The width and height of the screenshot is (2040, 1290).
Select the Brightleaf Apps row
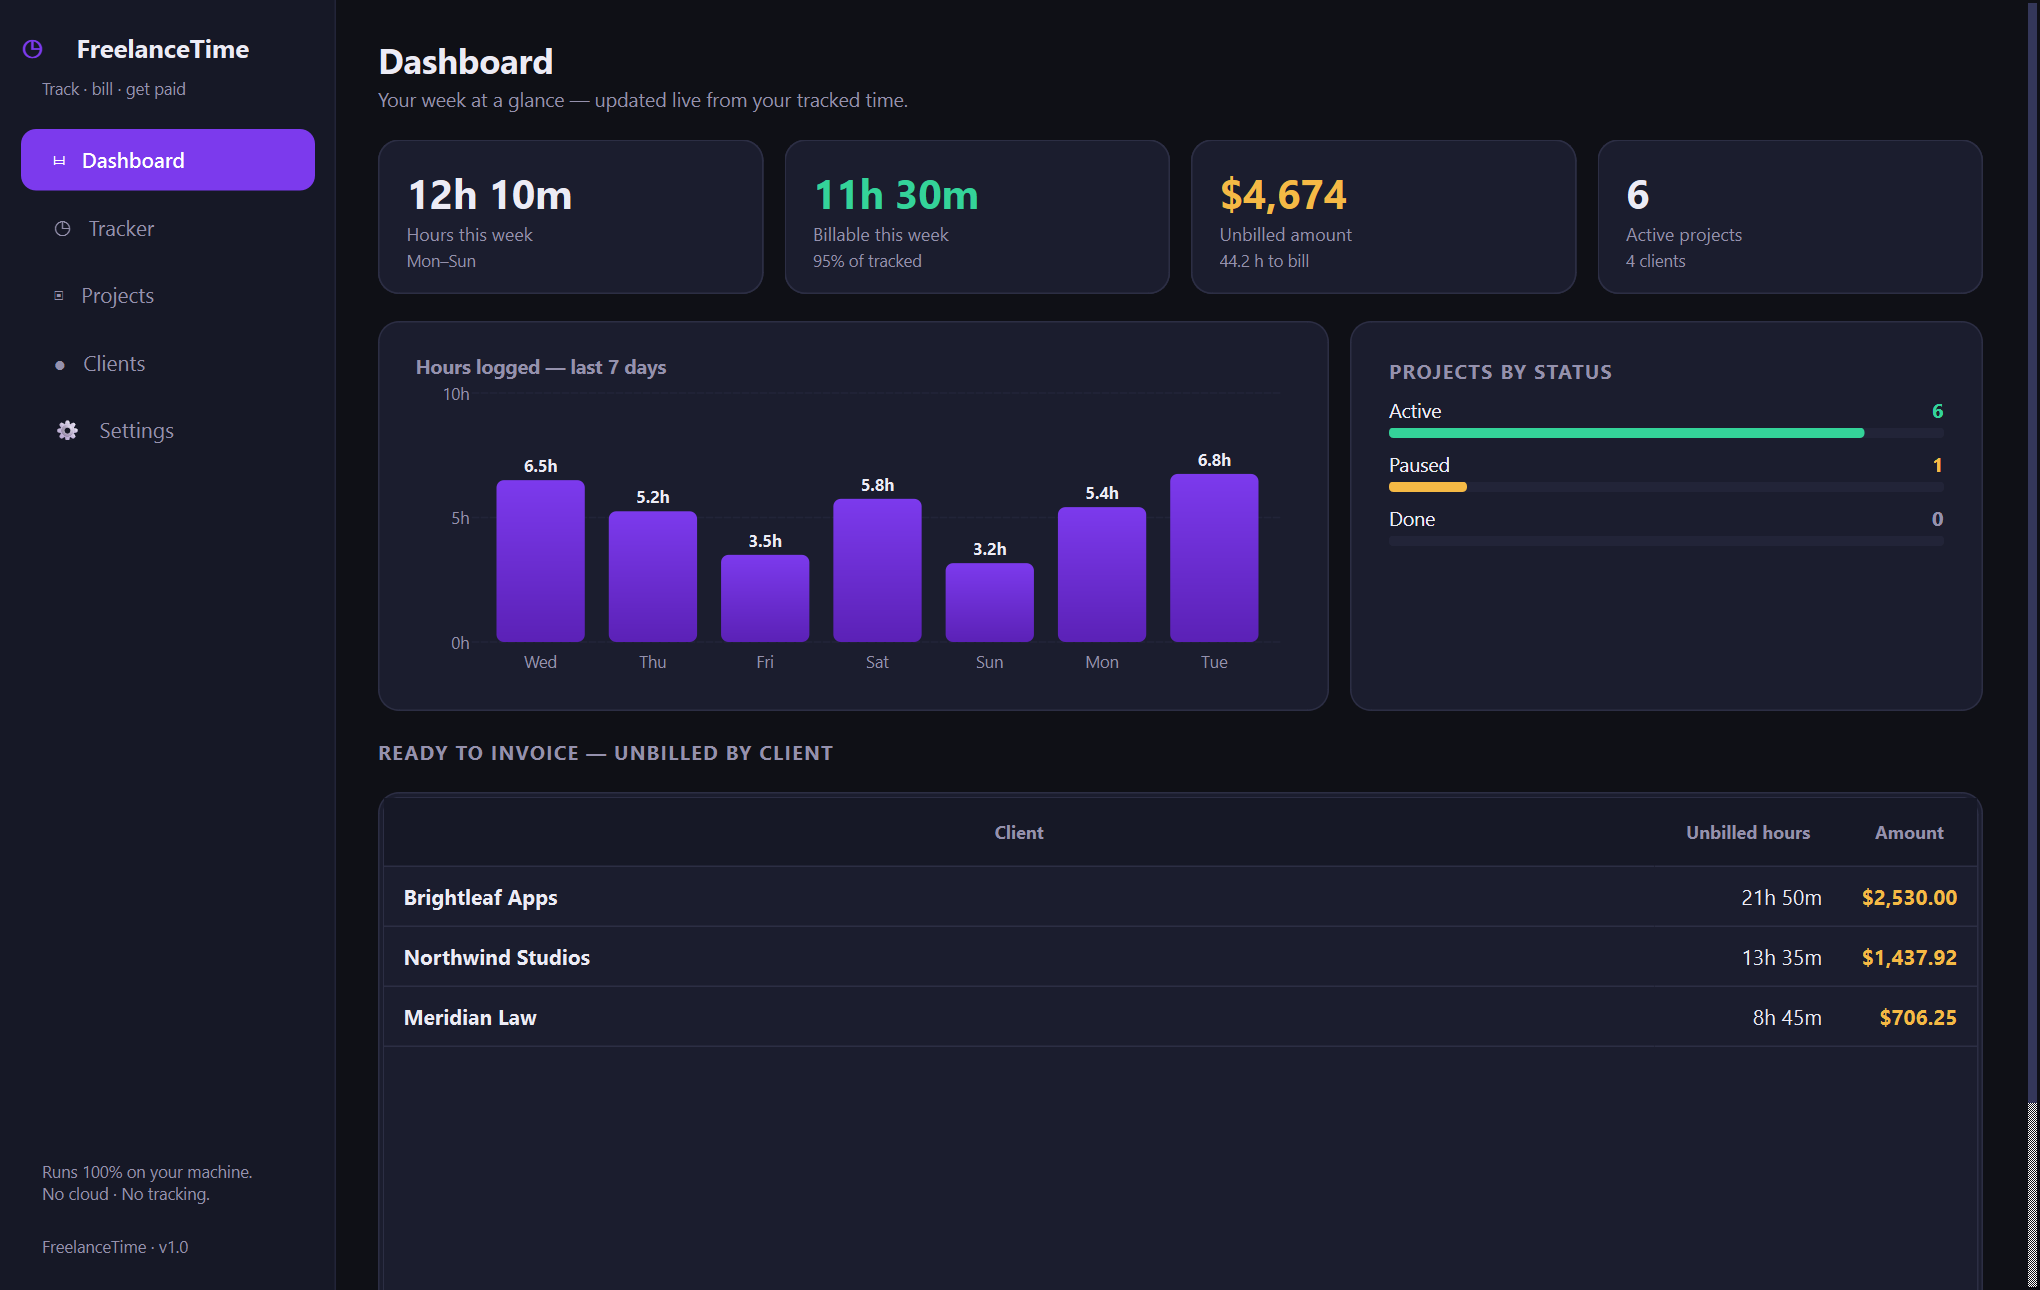(x=1180, y=897)
